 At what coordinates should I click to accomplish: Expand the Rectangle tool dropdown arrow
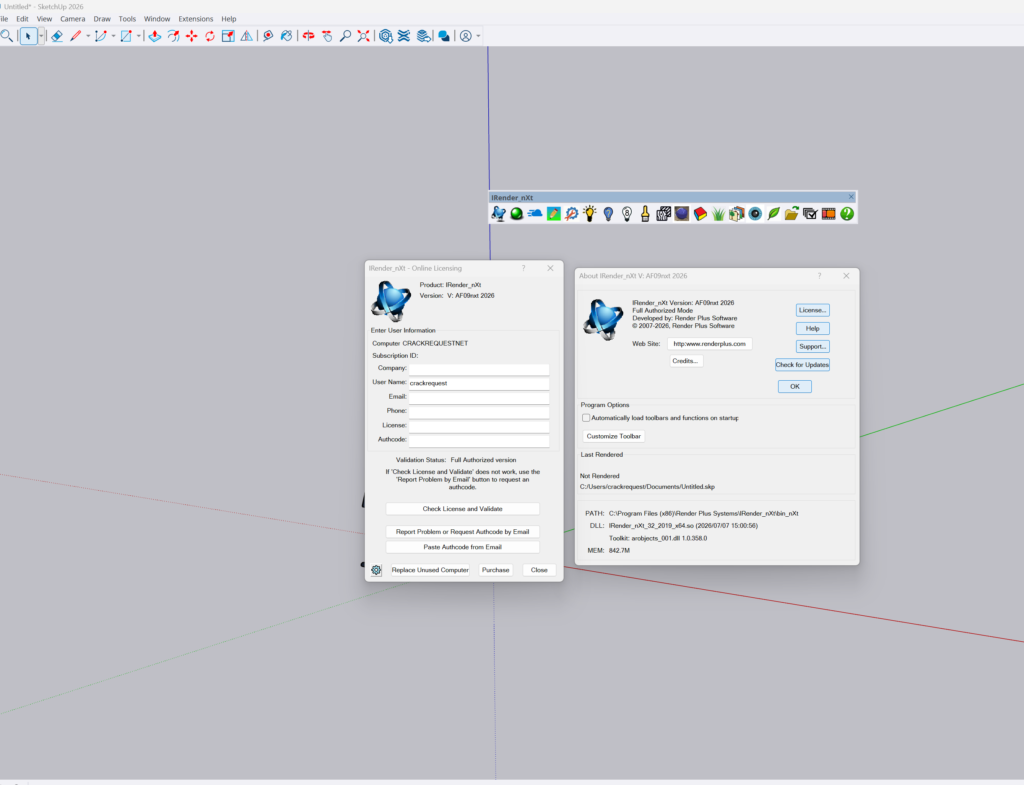(138, 36)
